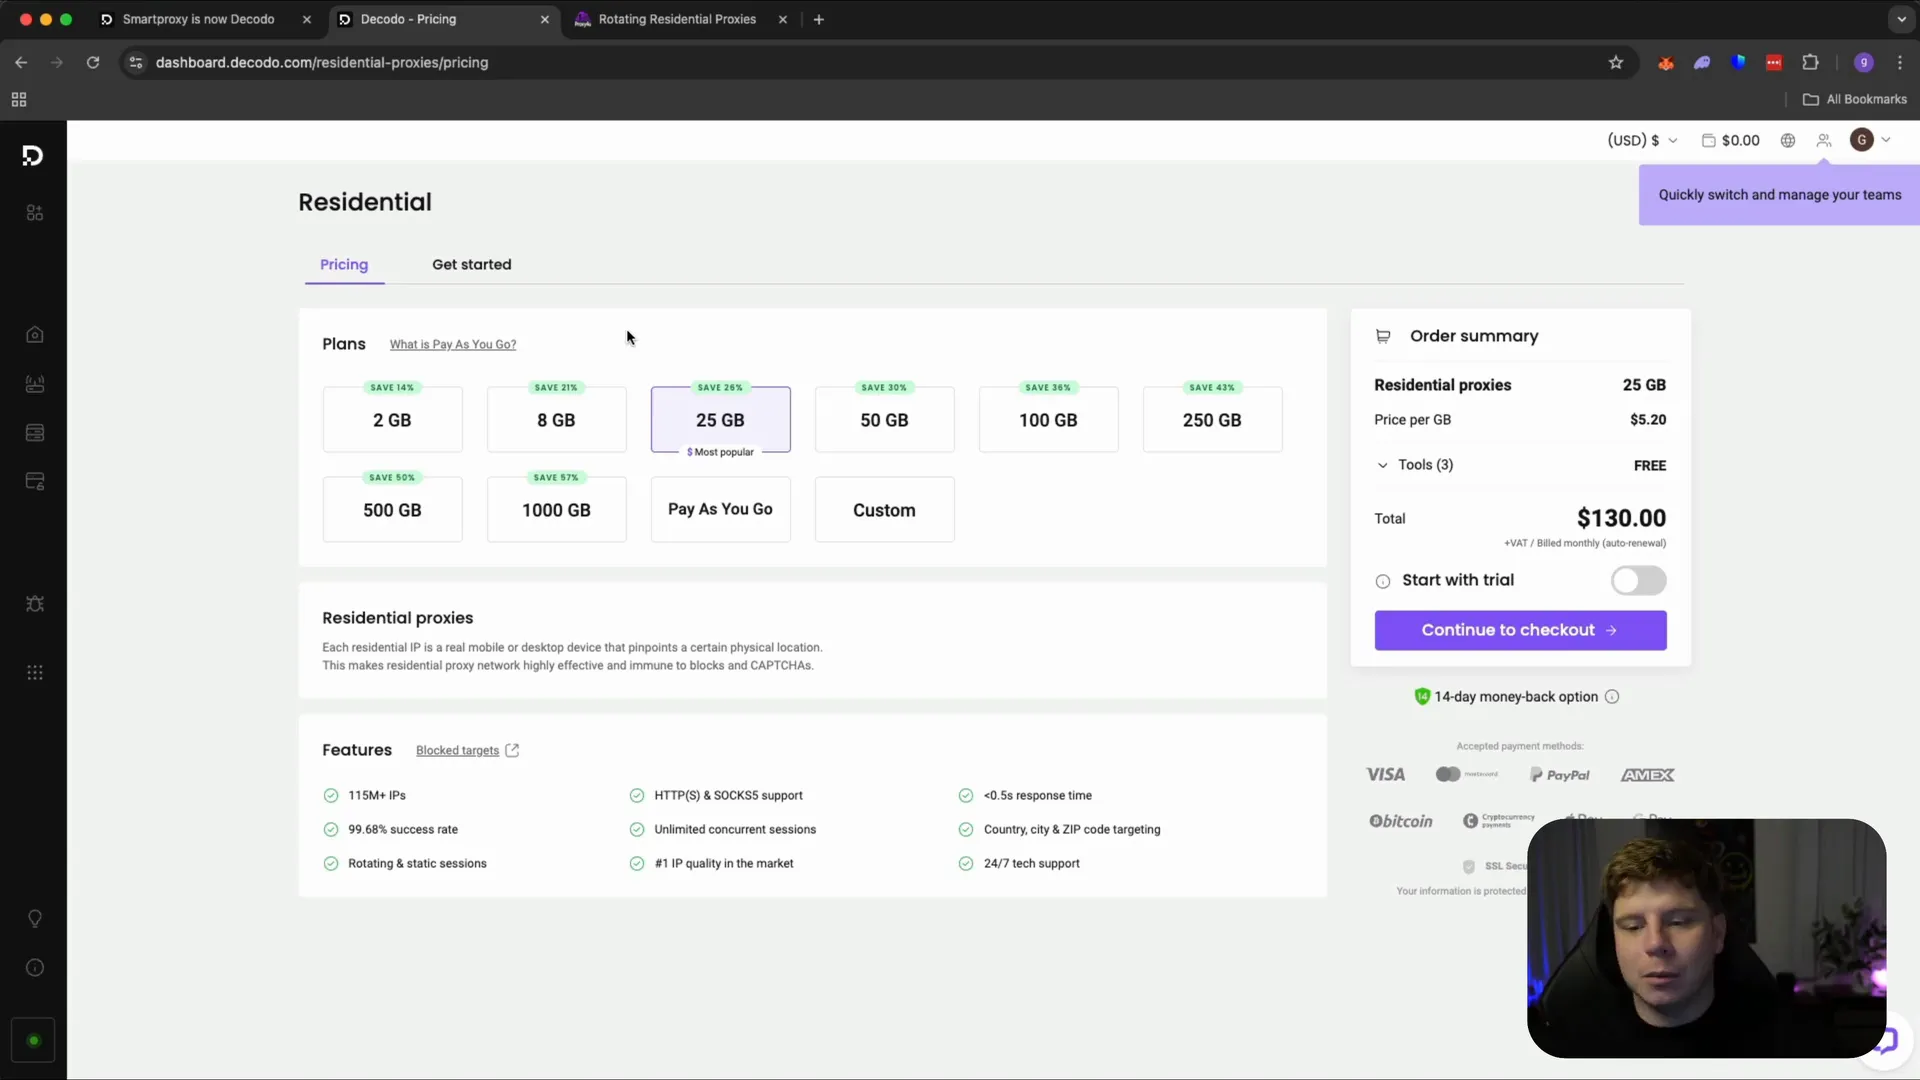1920x1080 pixels.
Task: Open the apps grid icon in the sidebar
Action: click(x=35, y=673)
